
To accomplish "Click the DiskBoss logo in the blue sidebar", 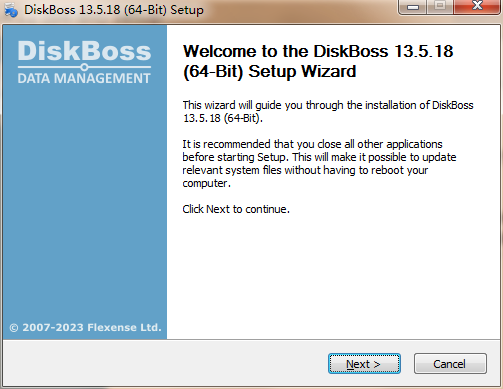I will (84, 51).
